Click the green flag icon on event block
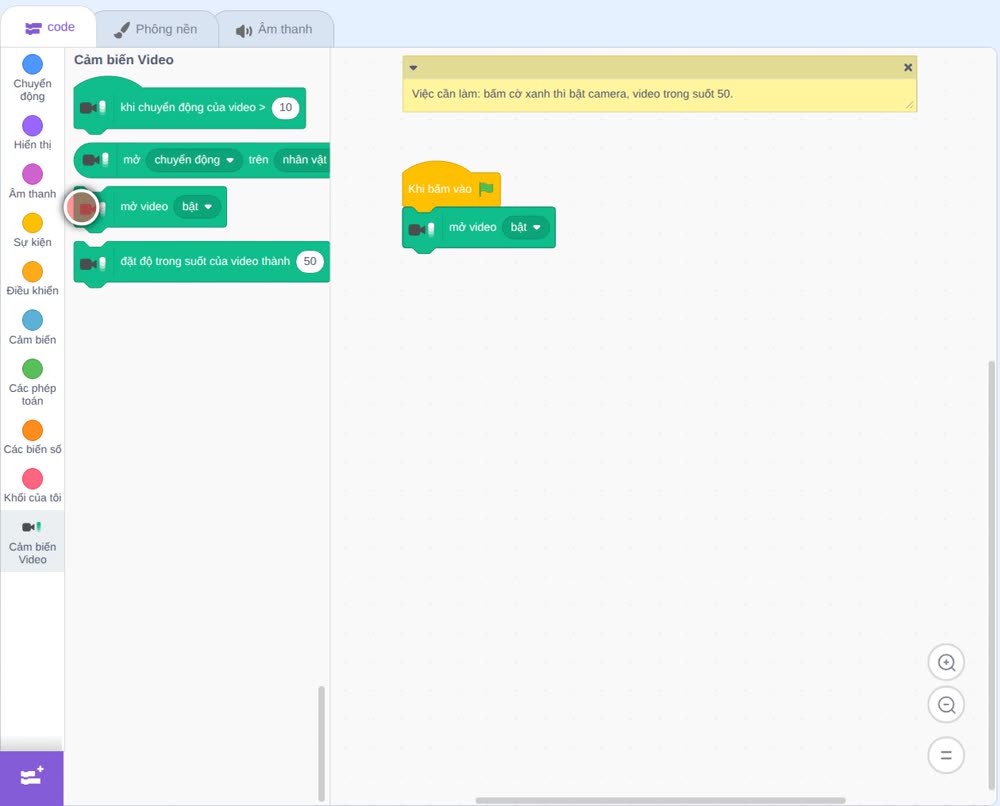 click(x=486, y=189)
